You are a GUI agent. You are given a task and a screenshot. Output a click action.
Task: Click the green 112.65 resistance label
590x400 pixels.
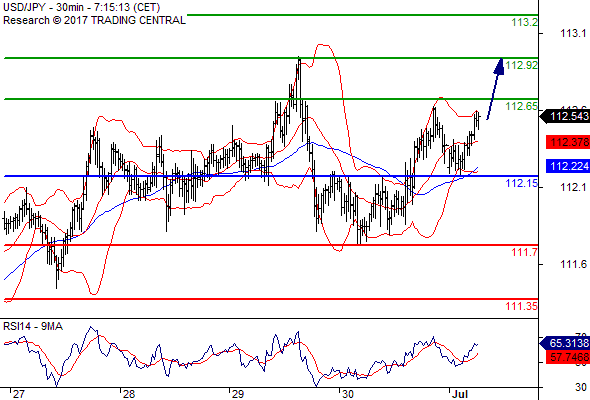522,106
